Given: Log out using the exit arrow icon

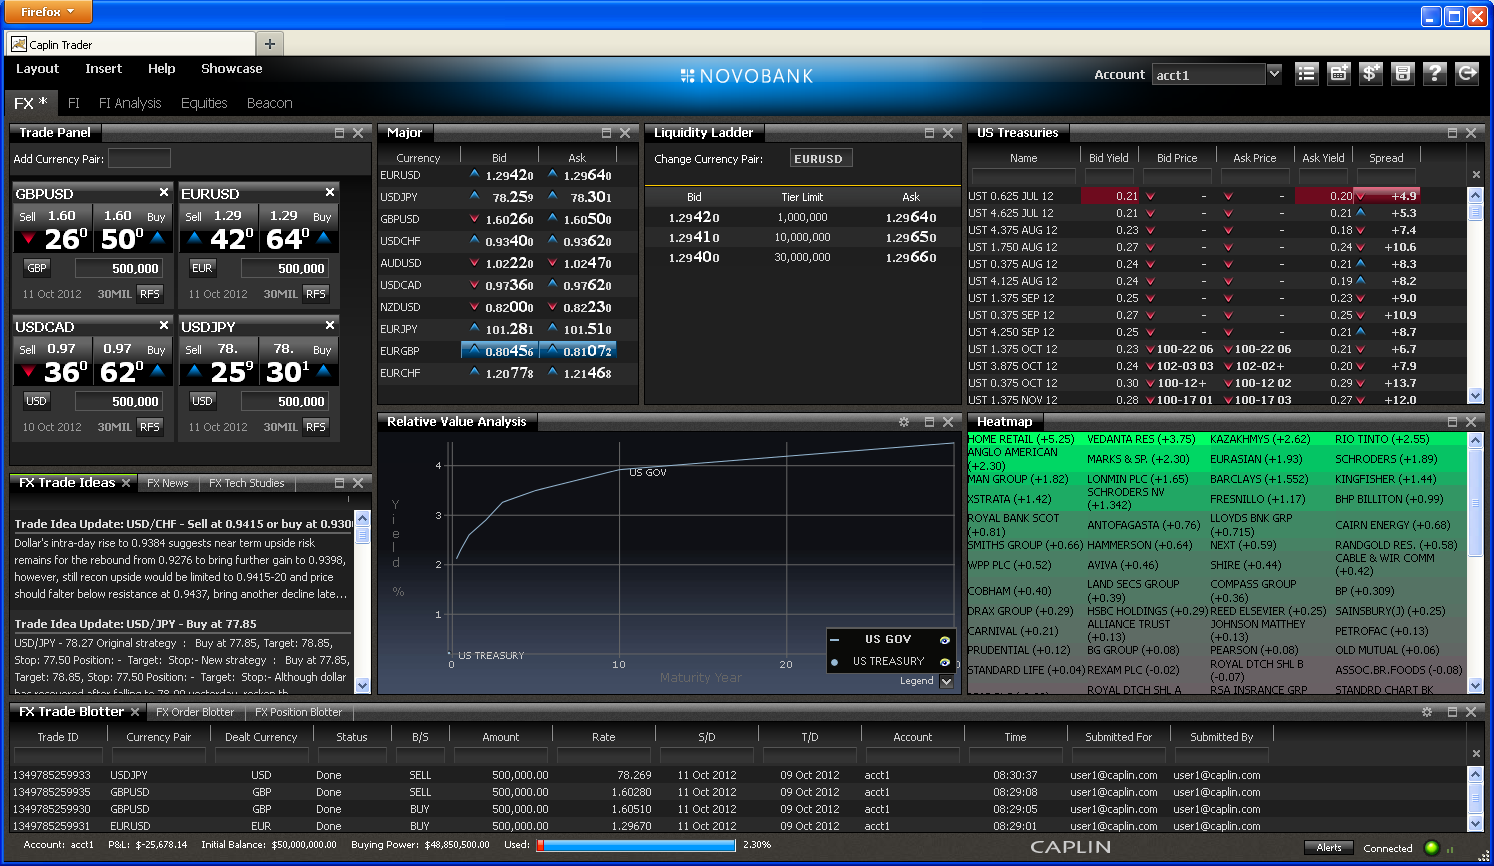Looking at the screenshot, I should click(x=1467, y=73).
